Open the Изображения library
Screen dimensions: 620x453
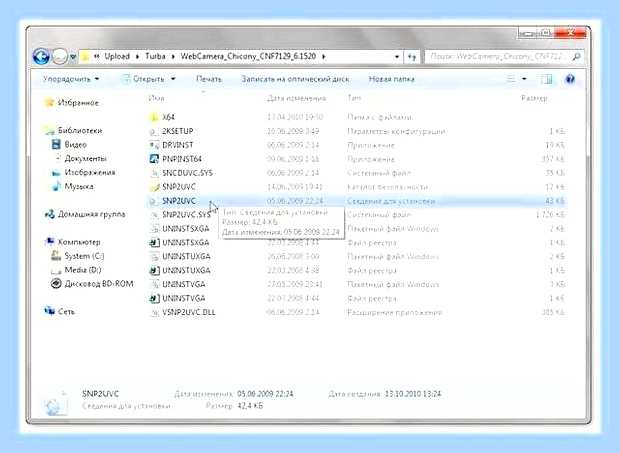pos(90,172)
